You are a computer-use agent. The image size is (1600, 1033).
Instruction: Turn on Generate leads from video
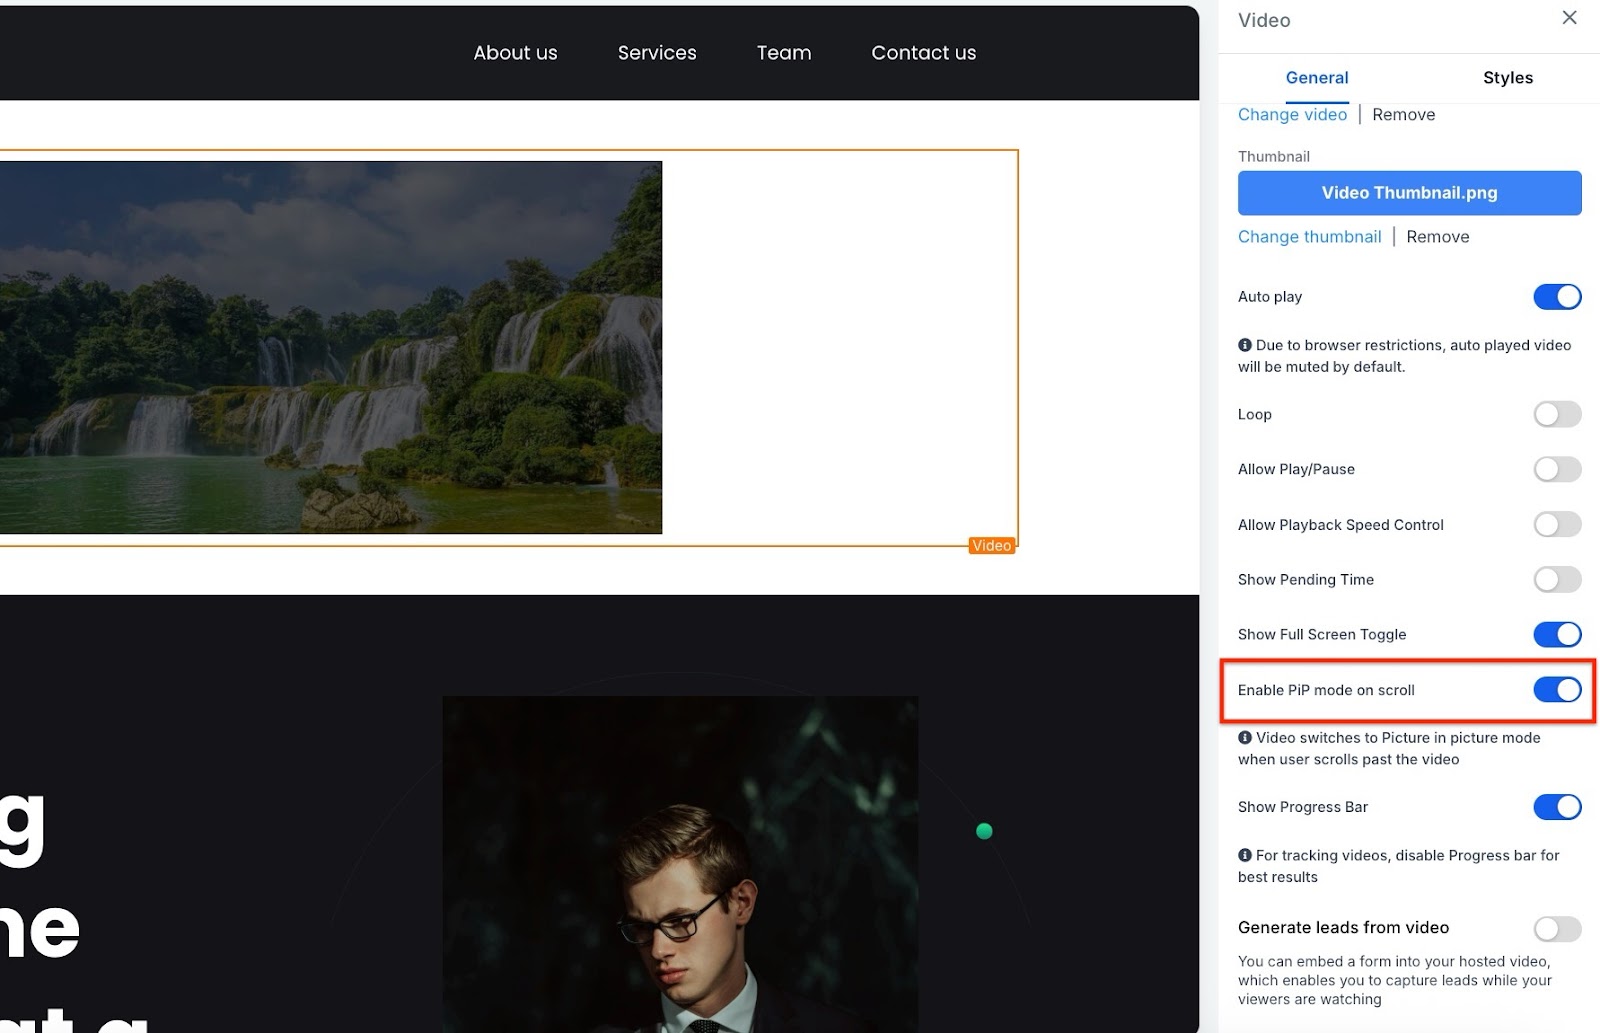1556,929
